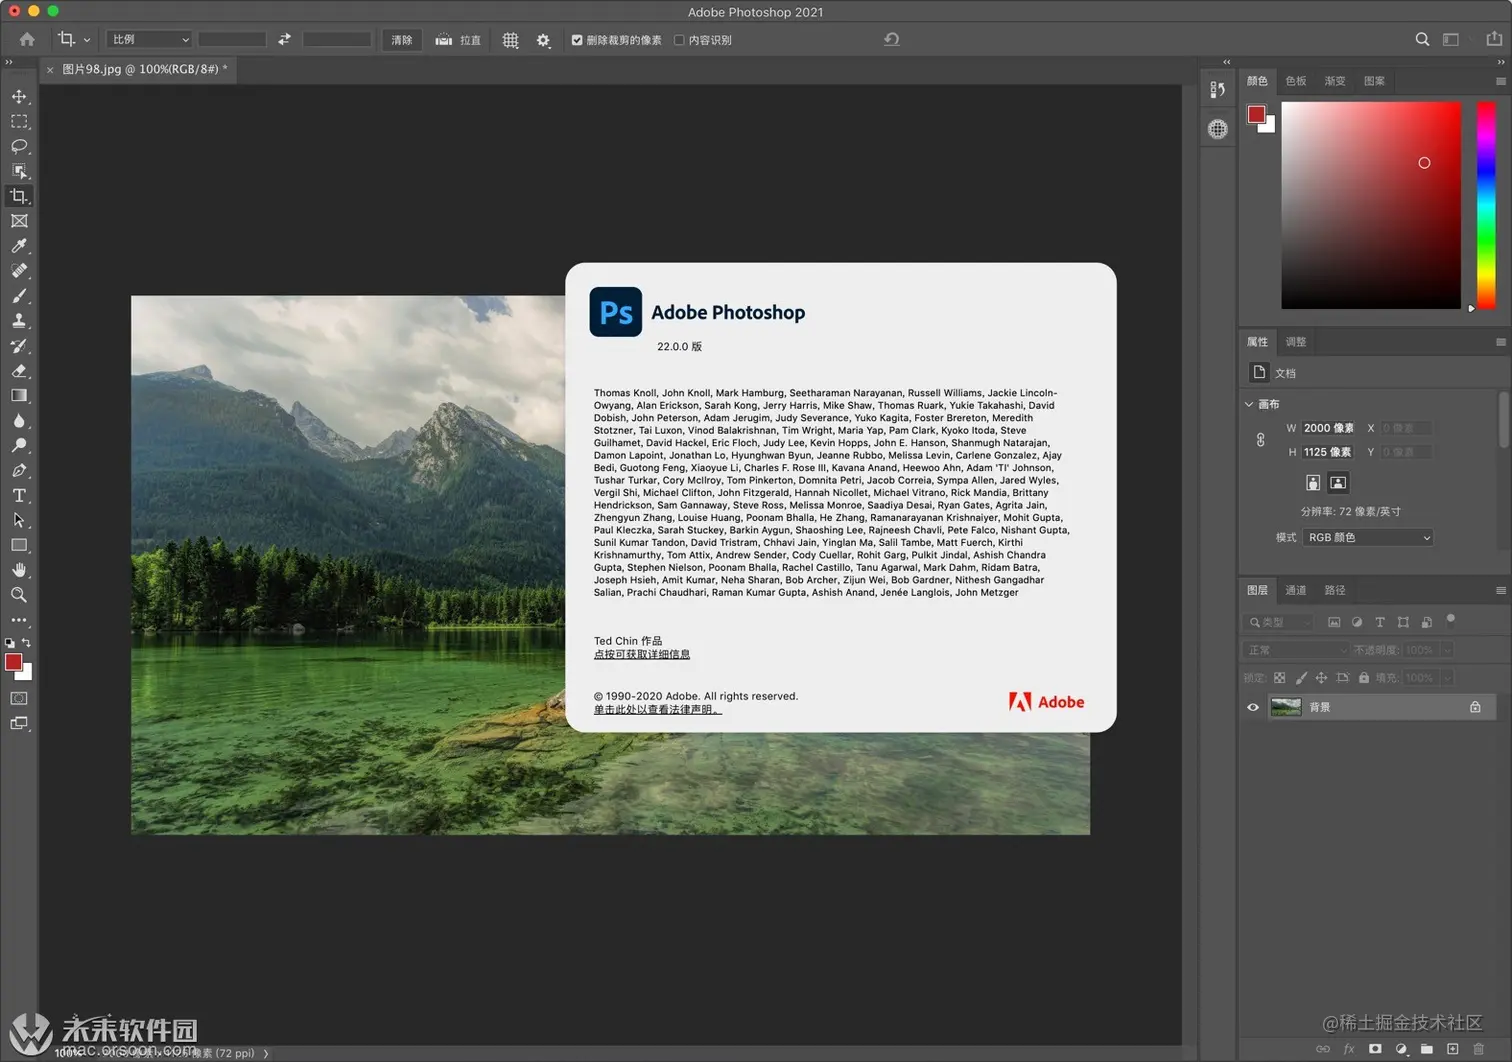Uncheck the 删除裁剪的像素 checkbox

[x=577, y=40]
